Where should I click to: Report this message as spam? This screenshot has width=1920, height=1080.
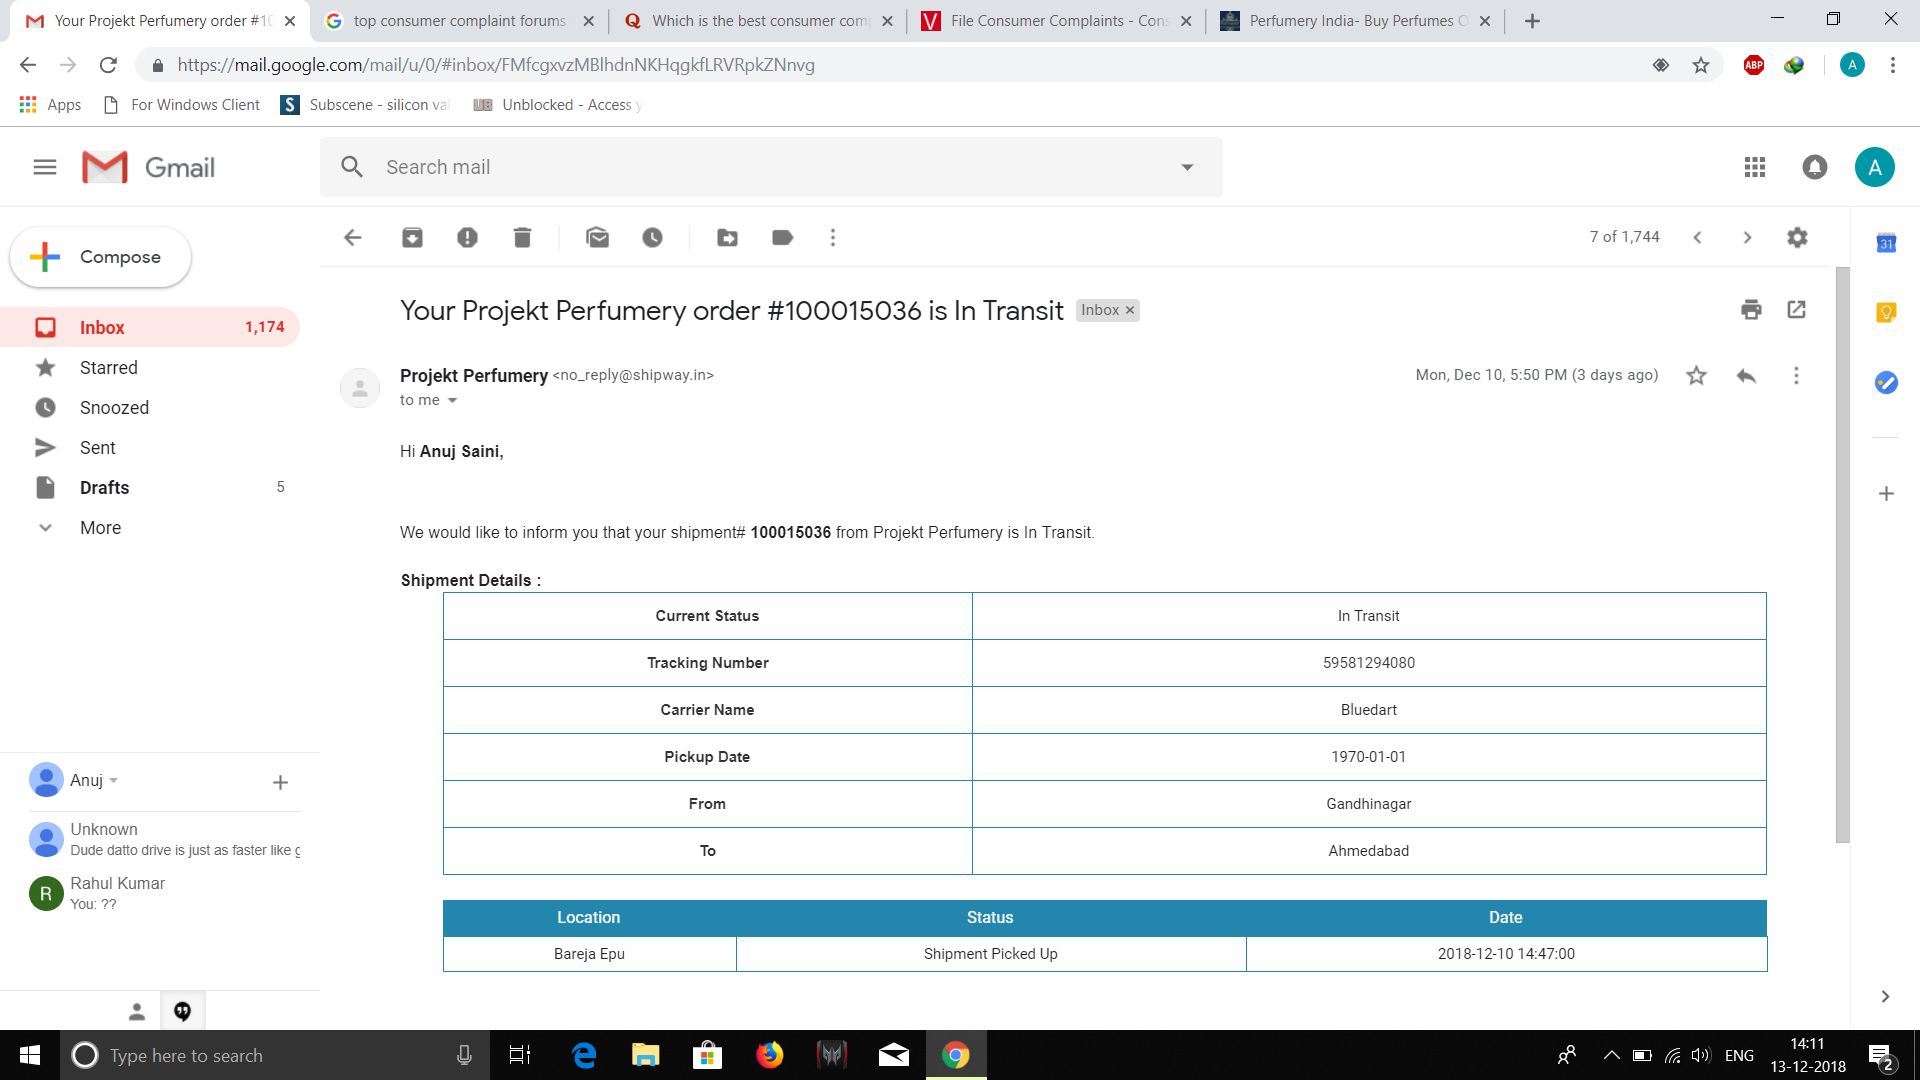tap(467, 237)
